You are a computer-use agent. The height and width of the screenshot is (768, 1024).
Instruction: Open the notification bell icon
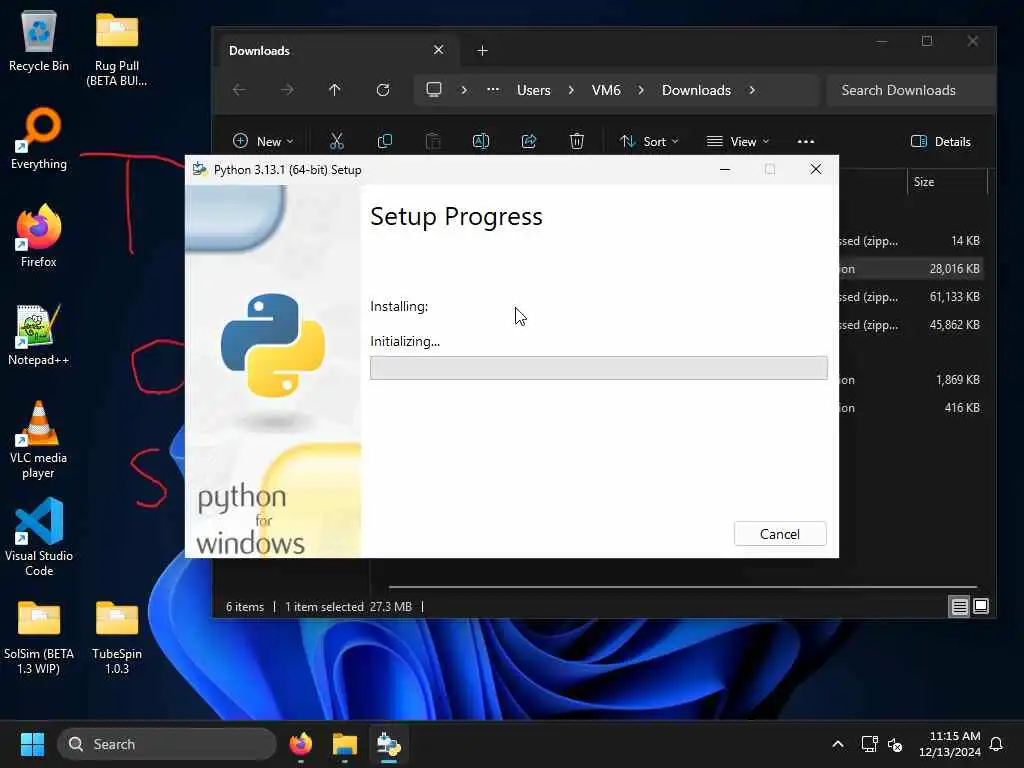tap(997, 744)
